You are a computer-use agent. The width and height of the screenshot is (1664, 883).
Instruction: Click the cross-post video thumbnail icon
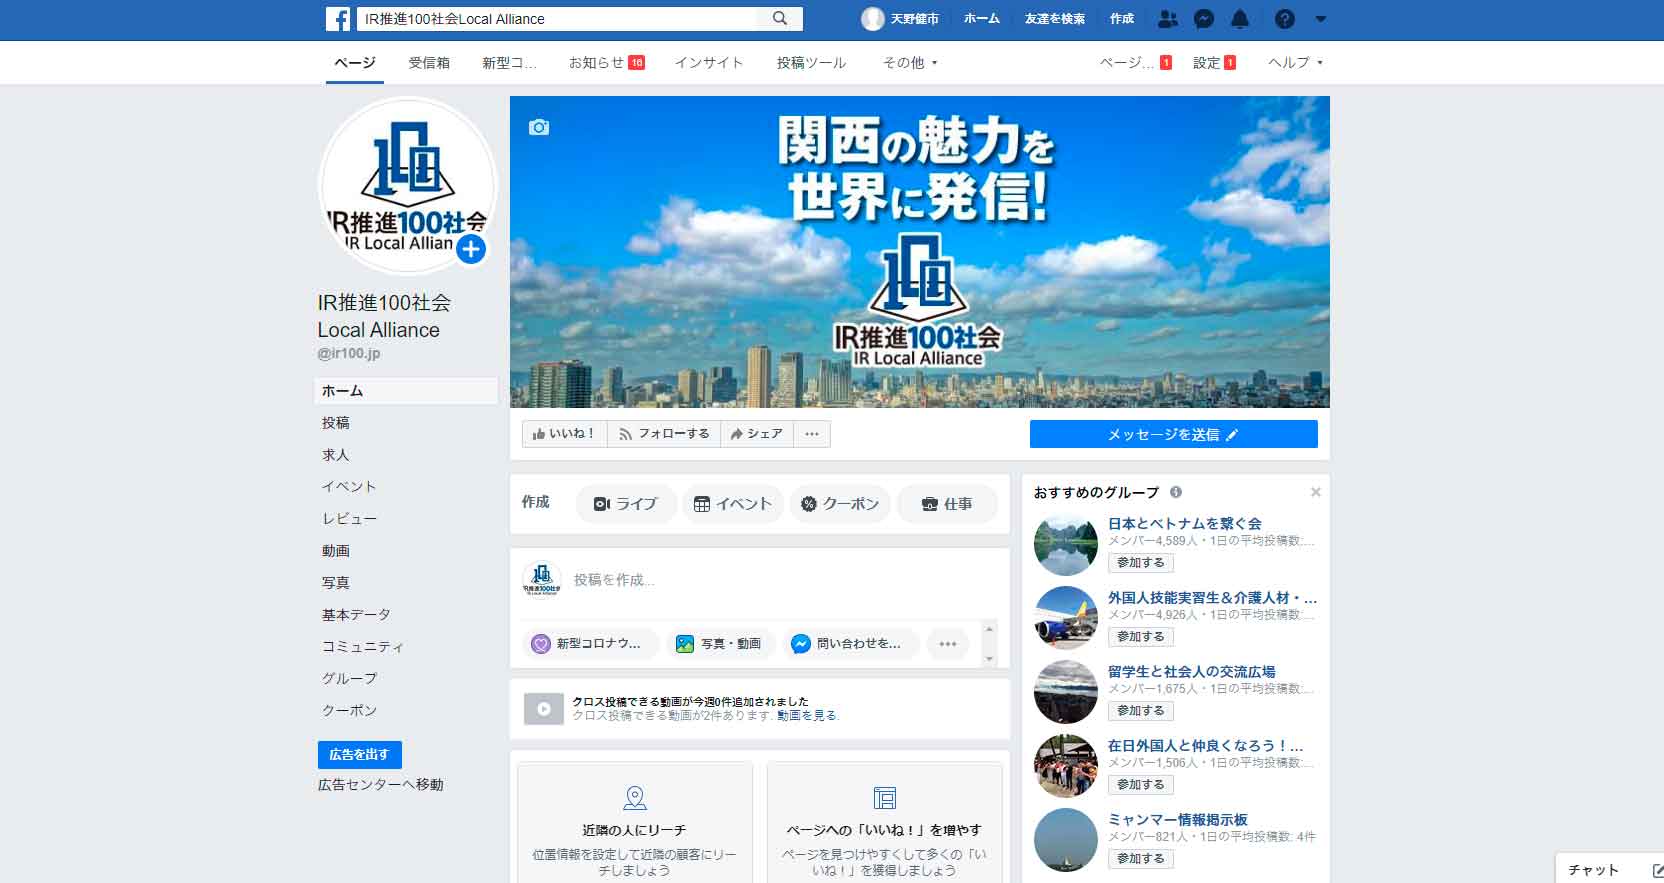[x=544, y=709]
